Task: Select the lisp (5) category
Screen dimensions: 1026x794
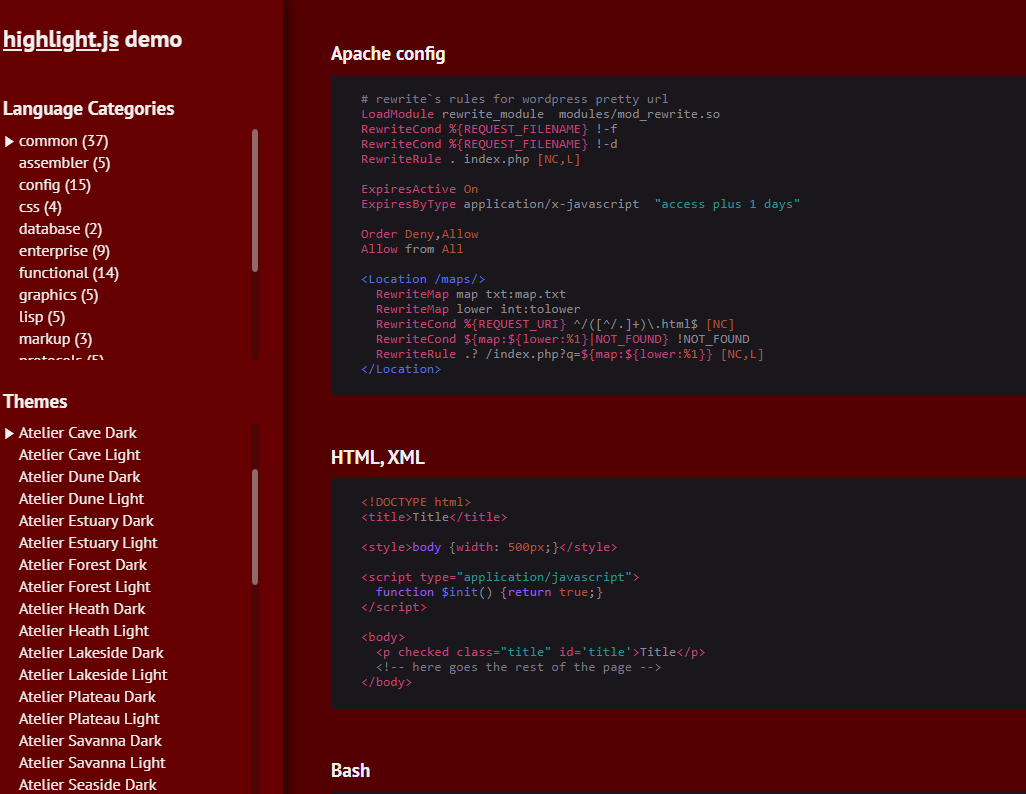Action: click(x=42, y=317)
